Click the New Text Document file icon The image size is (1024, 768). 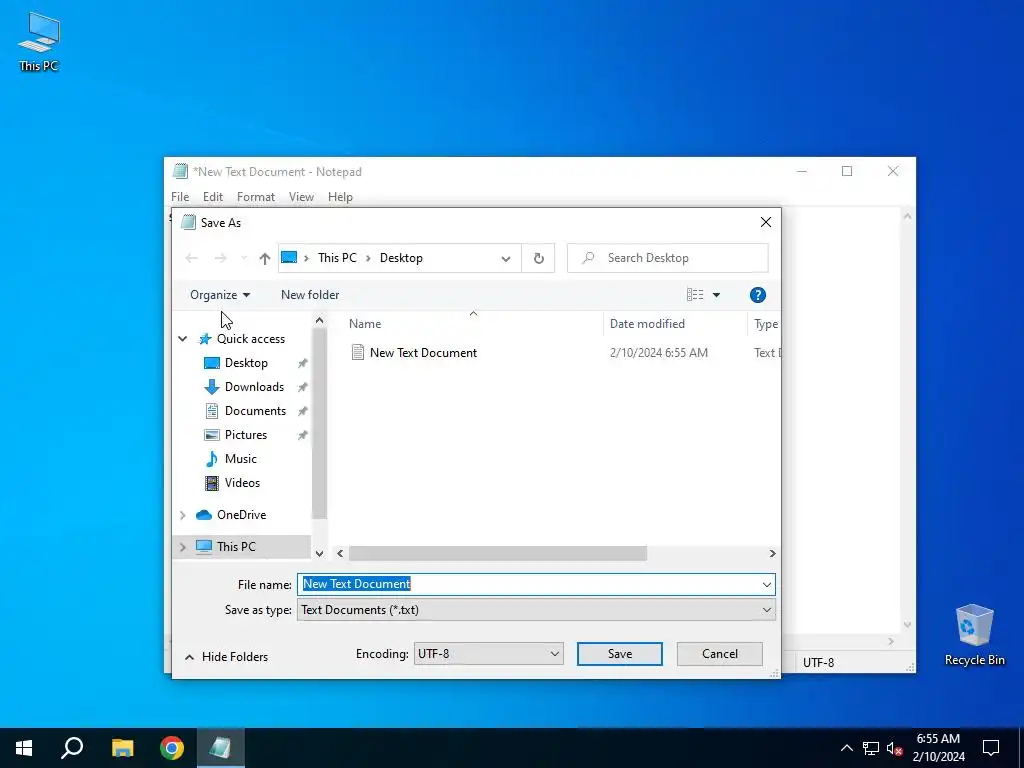click(357, 353)
